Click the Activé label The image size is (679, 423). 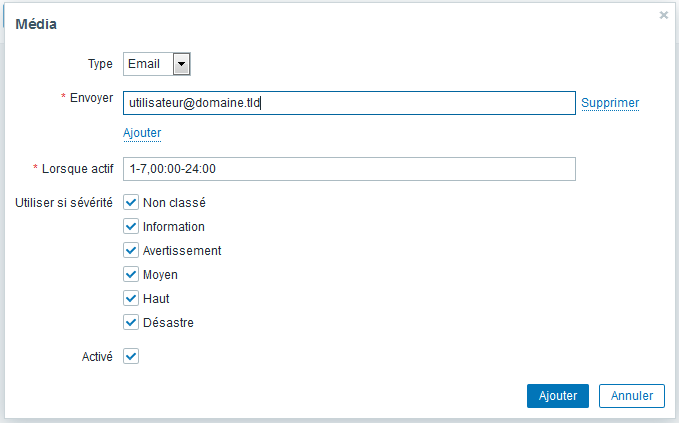point(97,357)
